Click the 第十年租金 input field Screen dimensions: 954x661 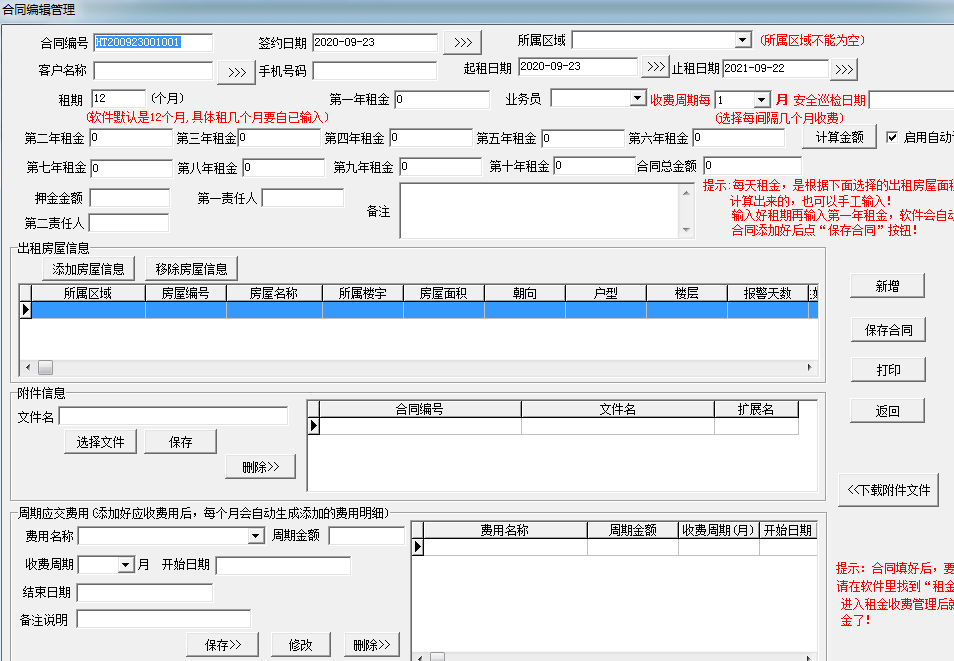point(595,166)
